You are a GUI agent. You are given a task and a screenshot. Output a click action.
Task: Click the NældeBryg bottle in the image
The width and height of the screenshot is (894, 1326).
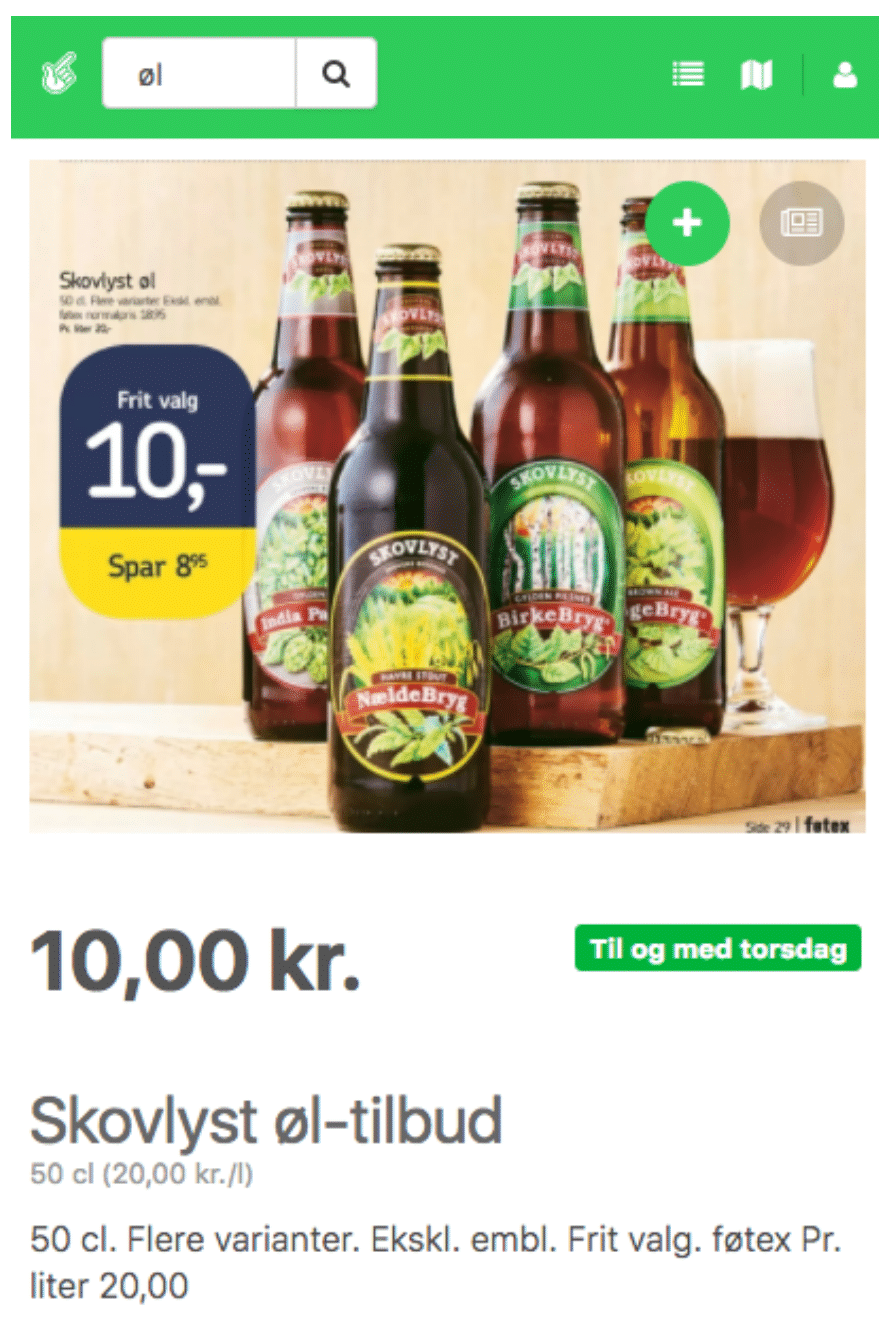pos(409,540)
